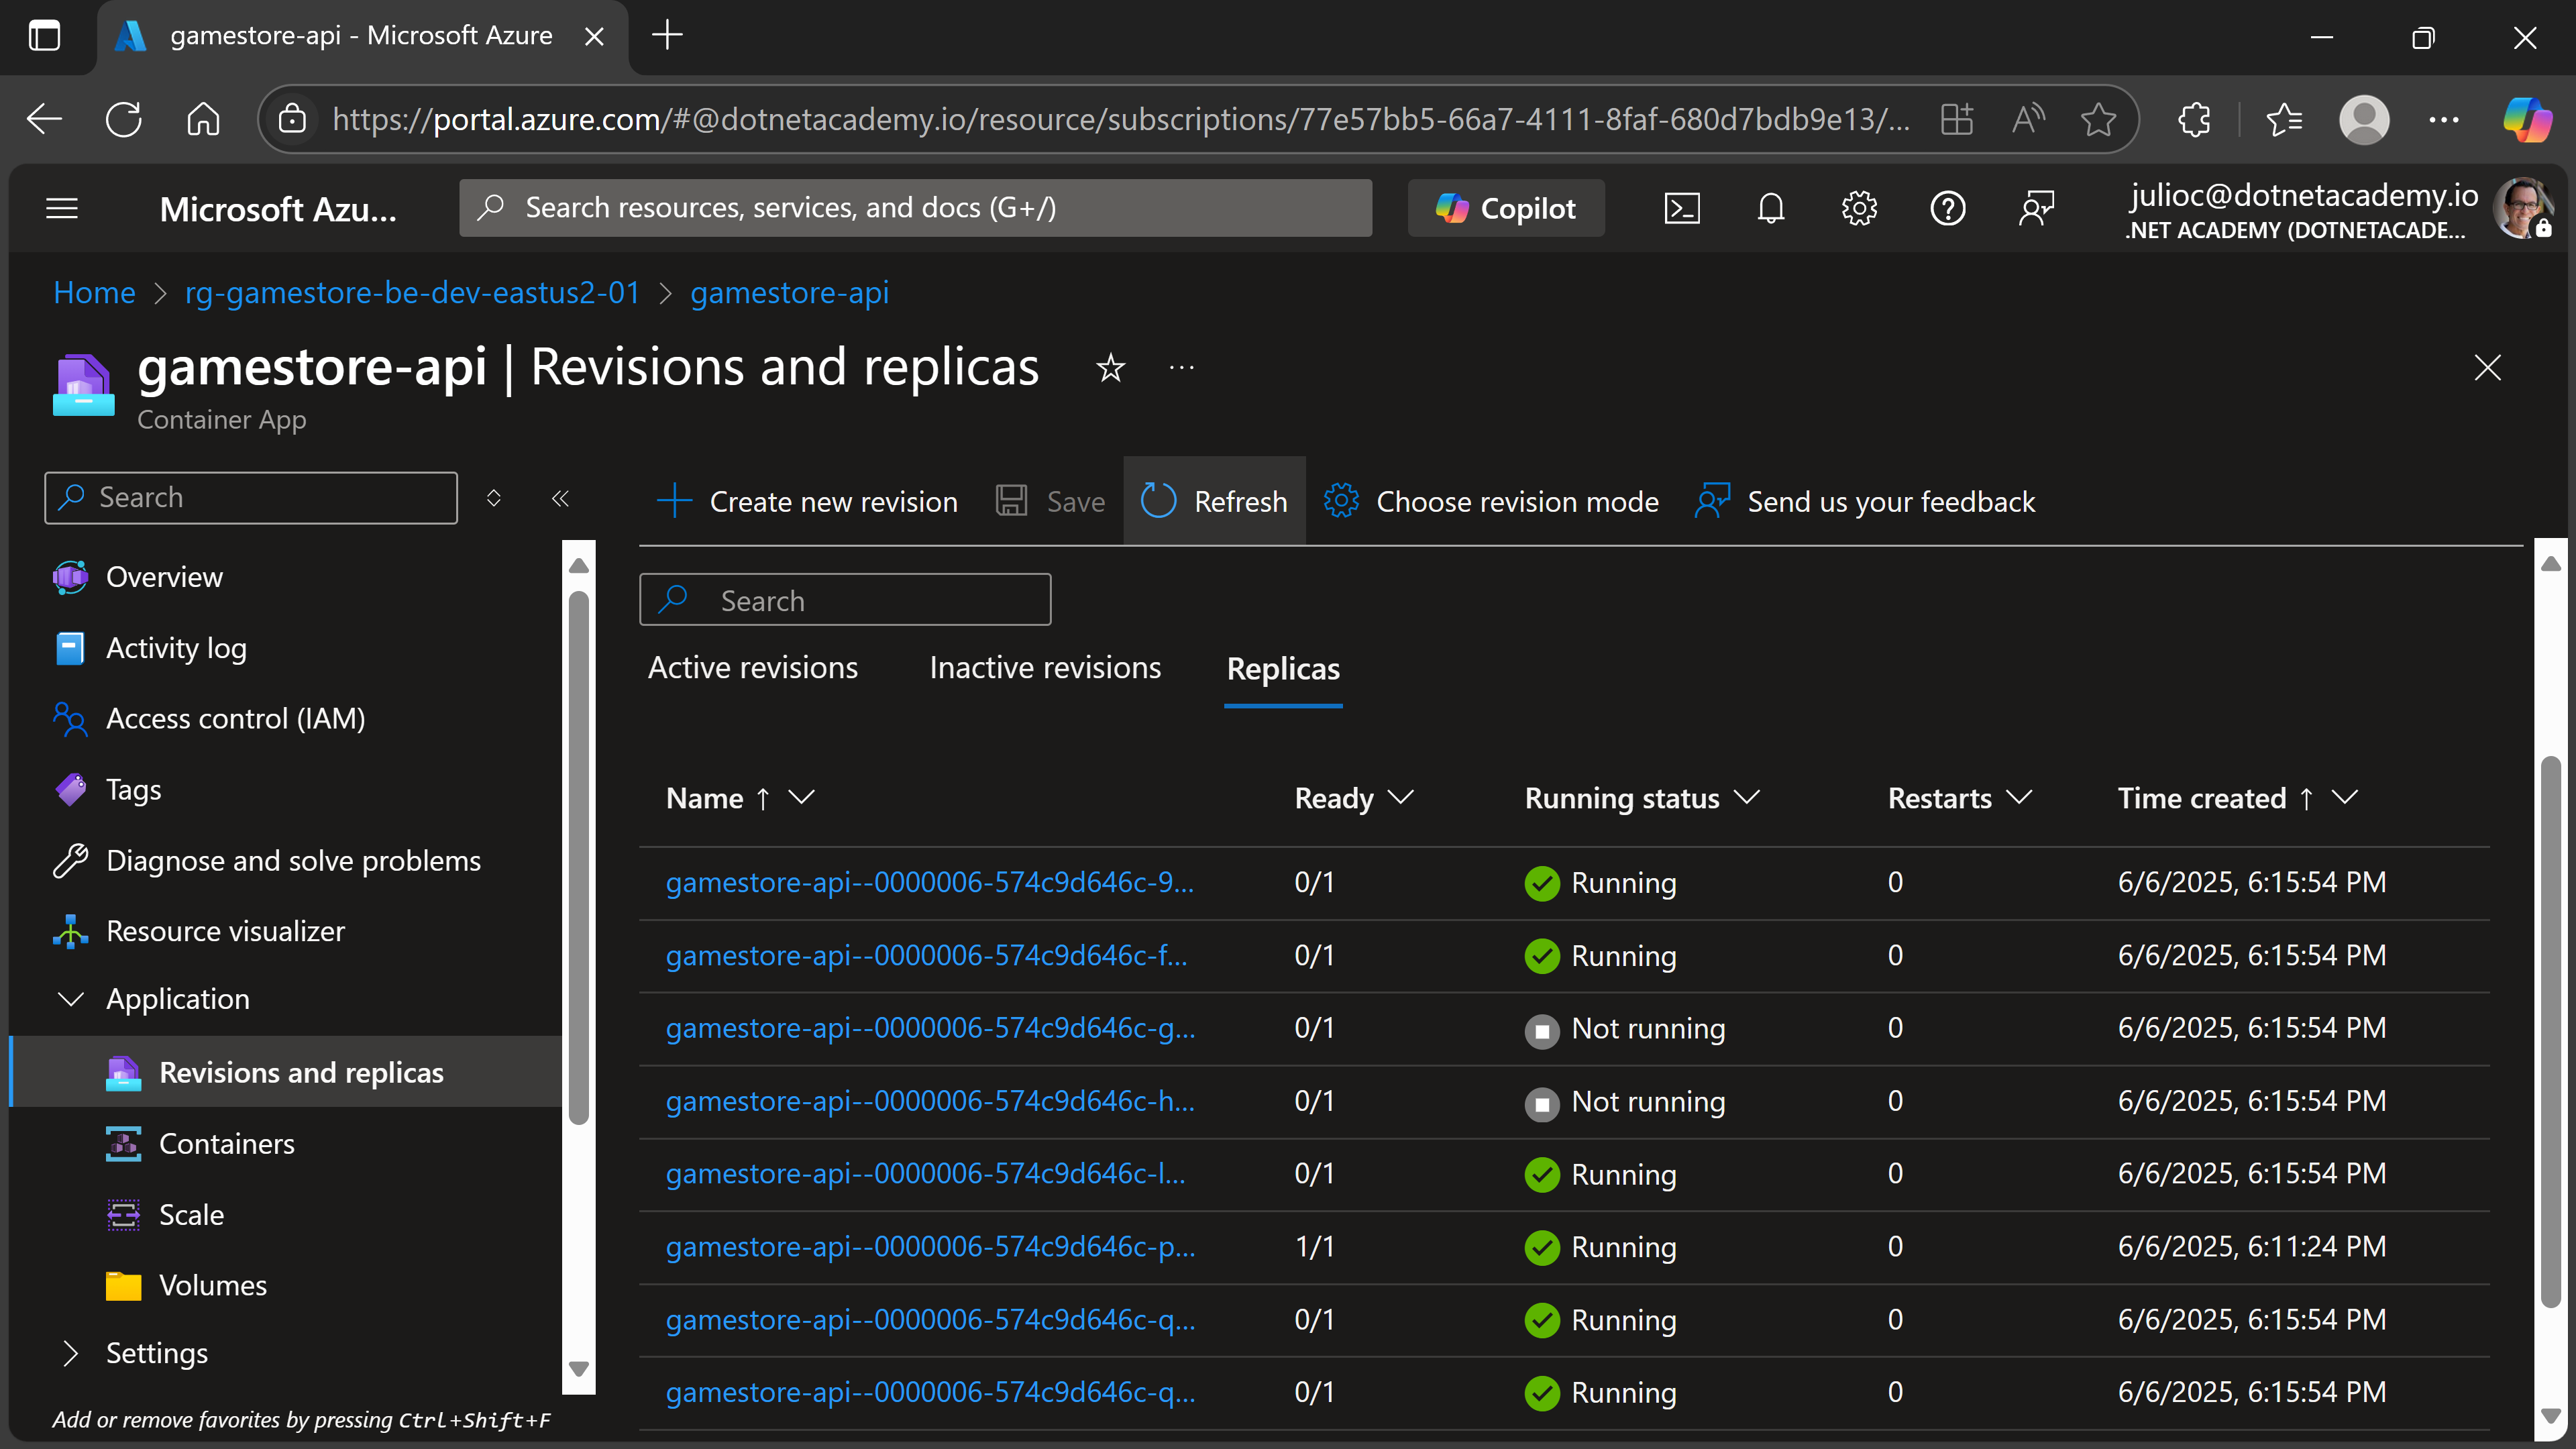Open replica gamestore-api--0000006-574c9d646c-f...
The width and height of the screenshot is (2576, 1449).
926,955
